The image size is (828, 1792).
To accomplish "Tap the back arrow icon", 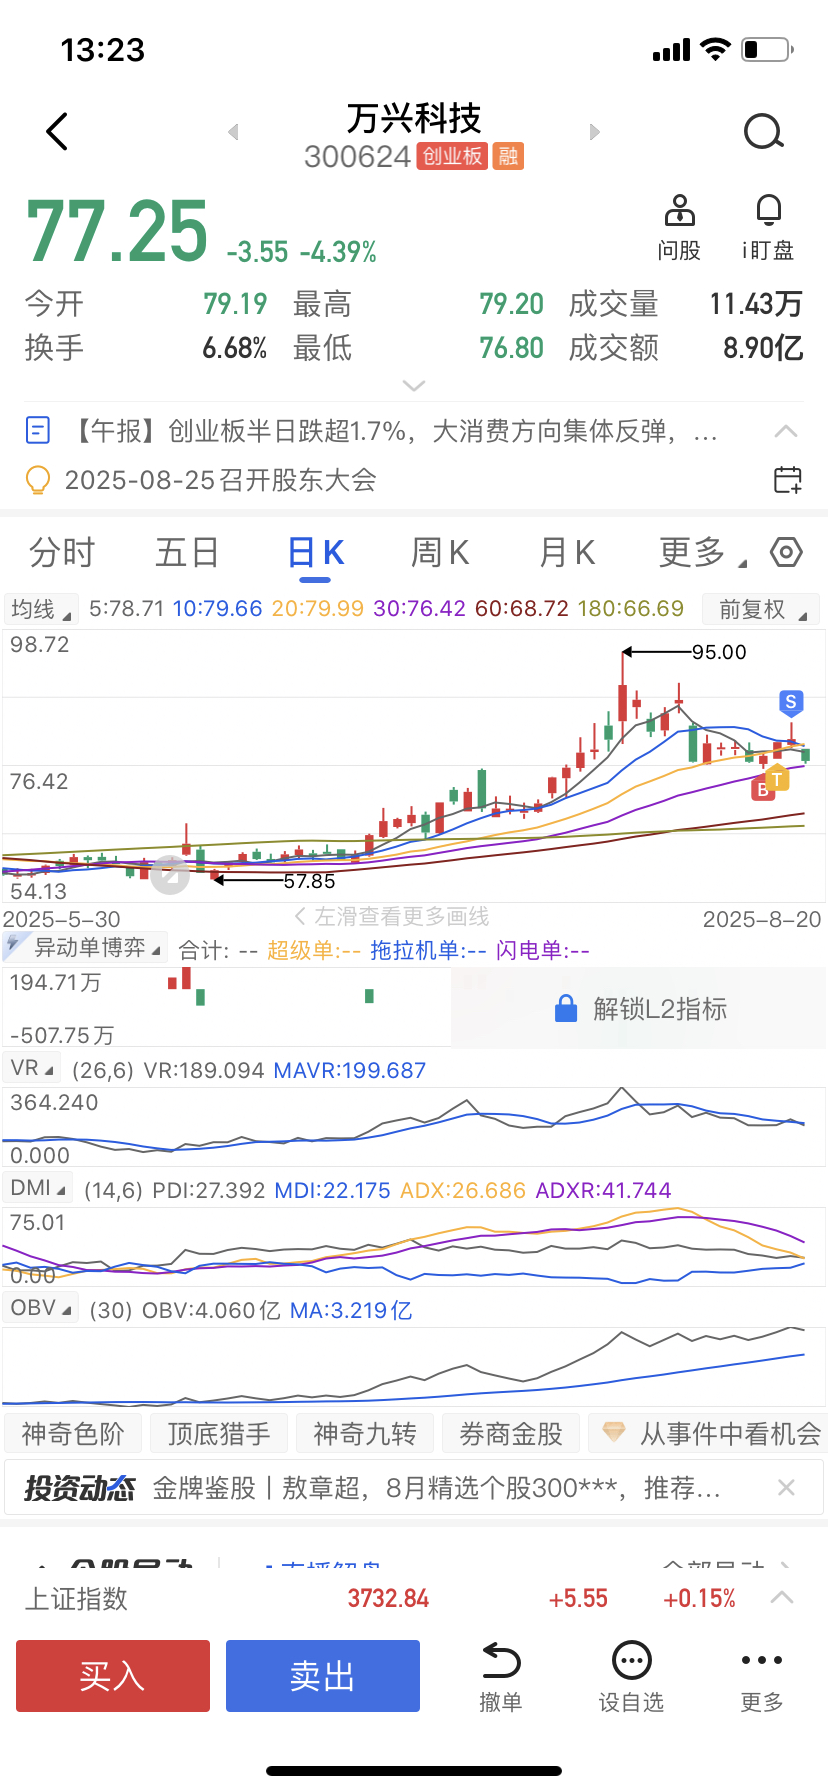I will (x=57, y=131).
